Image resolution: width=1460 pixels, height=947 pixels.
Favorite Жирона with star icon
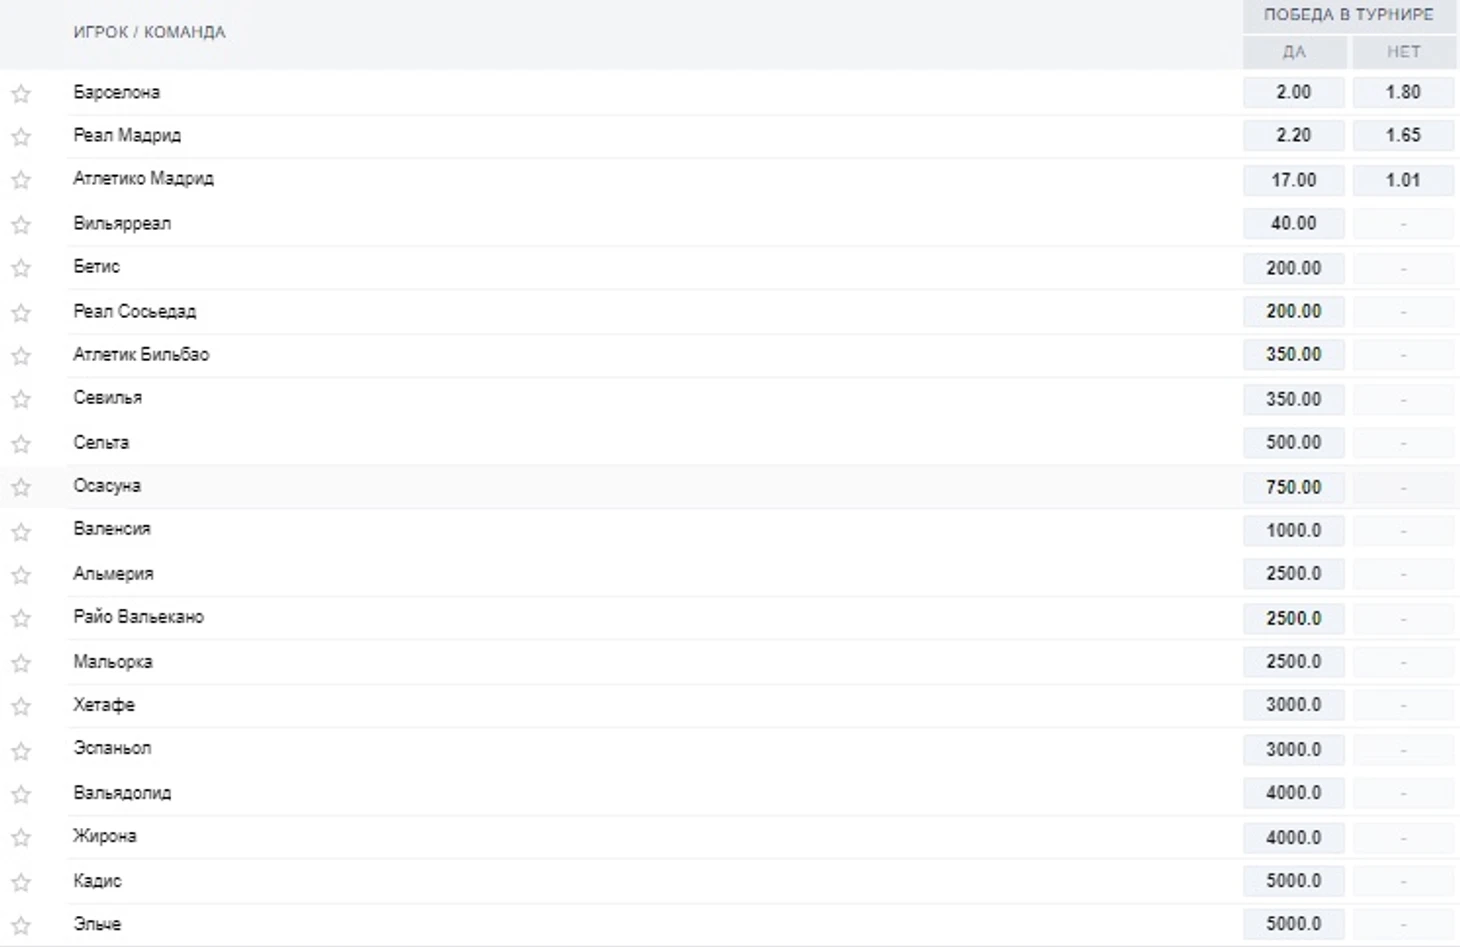click(21, 838)
